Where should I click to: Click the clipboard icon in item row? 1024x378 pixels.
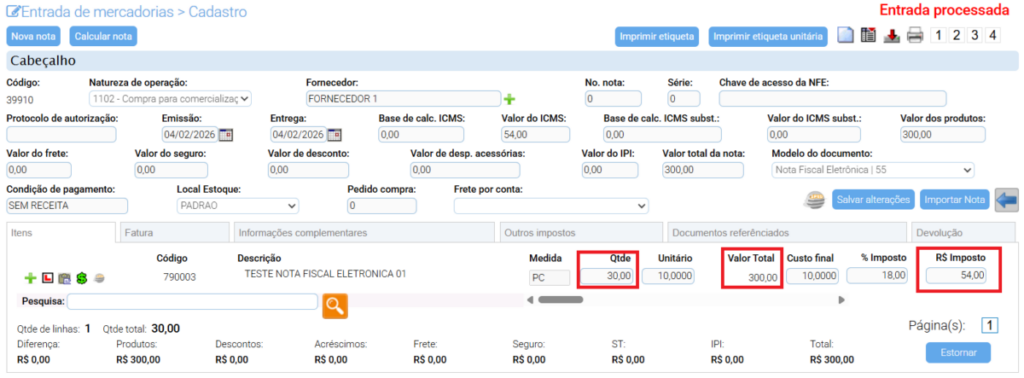pos(64,278)
